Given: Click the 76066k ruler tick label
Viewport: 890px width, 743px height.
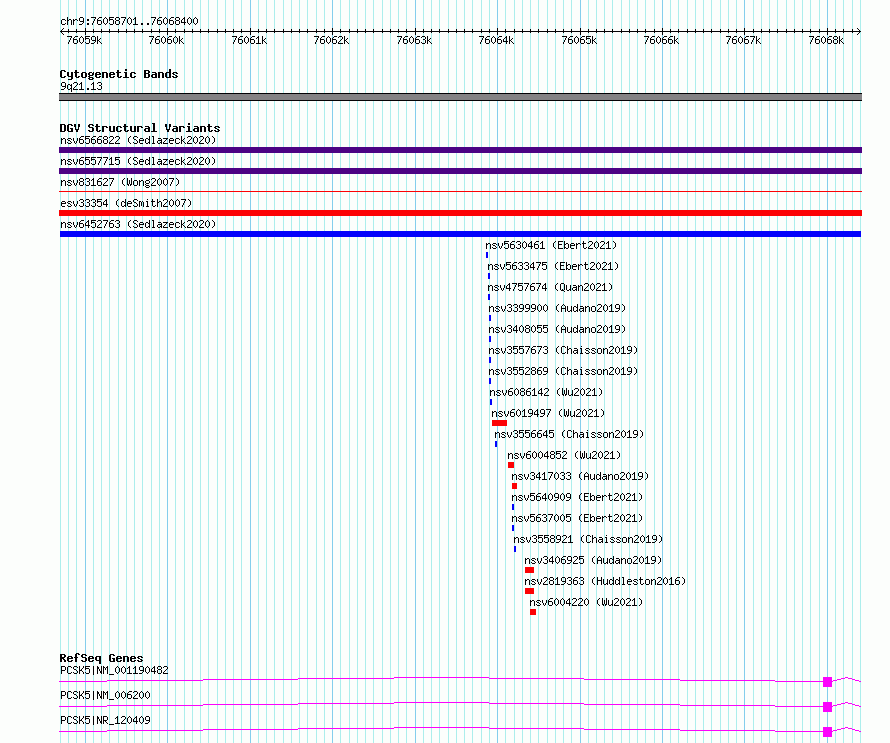Looking at the screenshot, I should coord(661,40).
